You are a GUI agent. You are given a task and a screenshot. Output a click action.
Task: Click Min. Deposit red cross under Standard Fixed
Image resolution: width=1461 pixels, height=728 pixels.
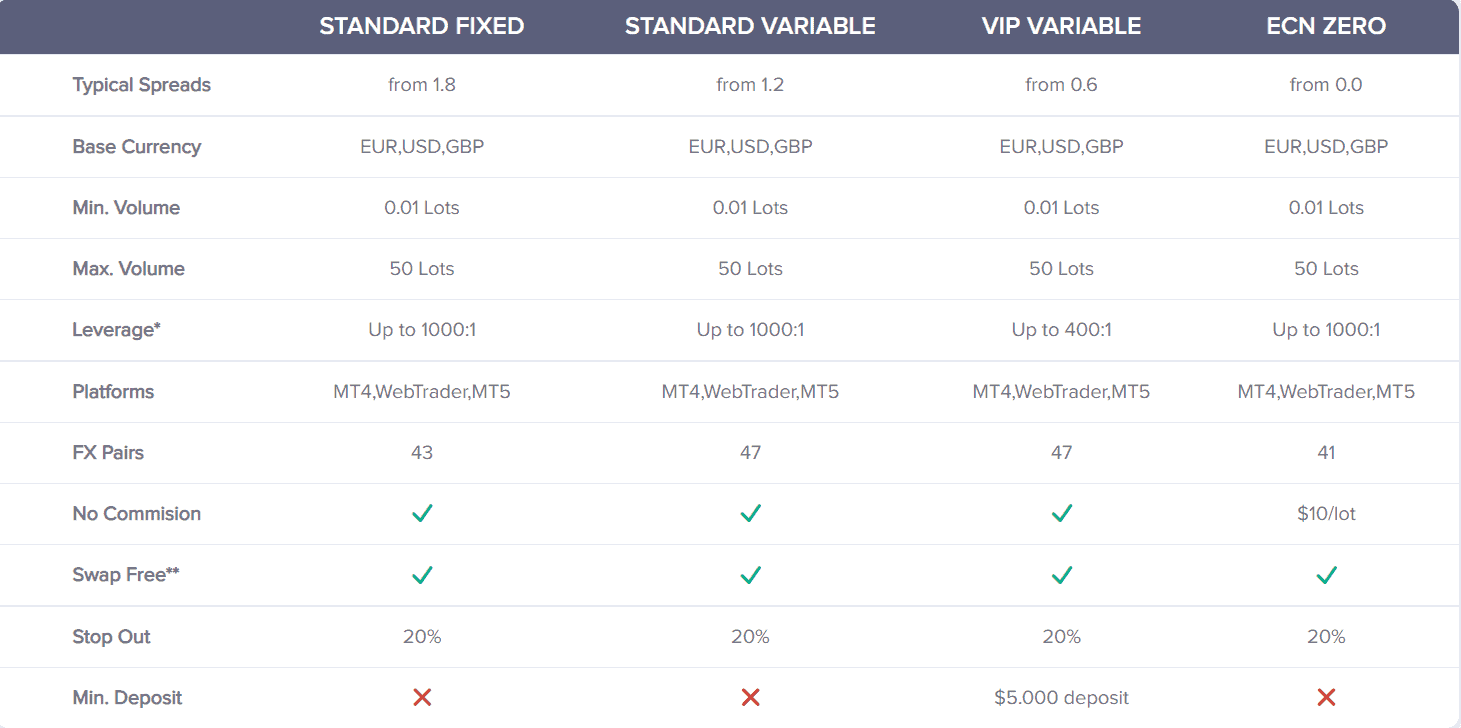[x=422, y=698]
